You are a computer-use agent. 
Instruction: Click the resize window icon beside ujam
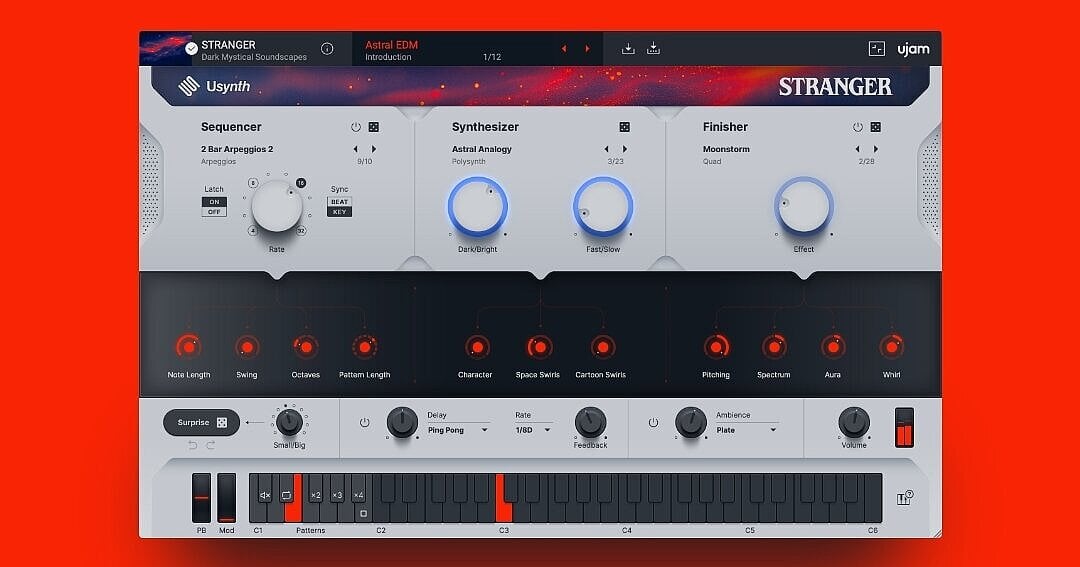click(x=876, y=49)
